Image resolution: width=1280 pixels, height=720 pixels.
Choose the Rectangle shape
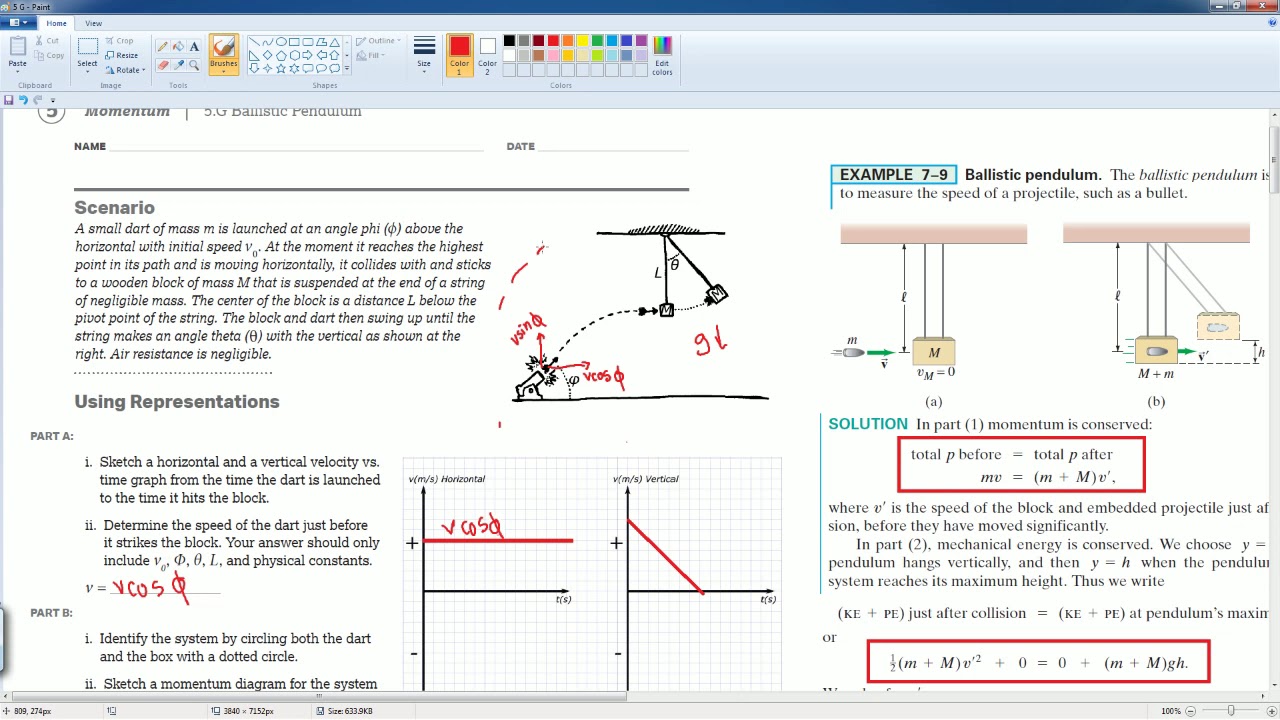pyautogui.click(x=294, y=42)
